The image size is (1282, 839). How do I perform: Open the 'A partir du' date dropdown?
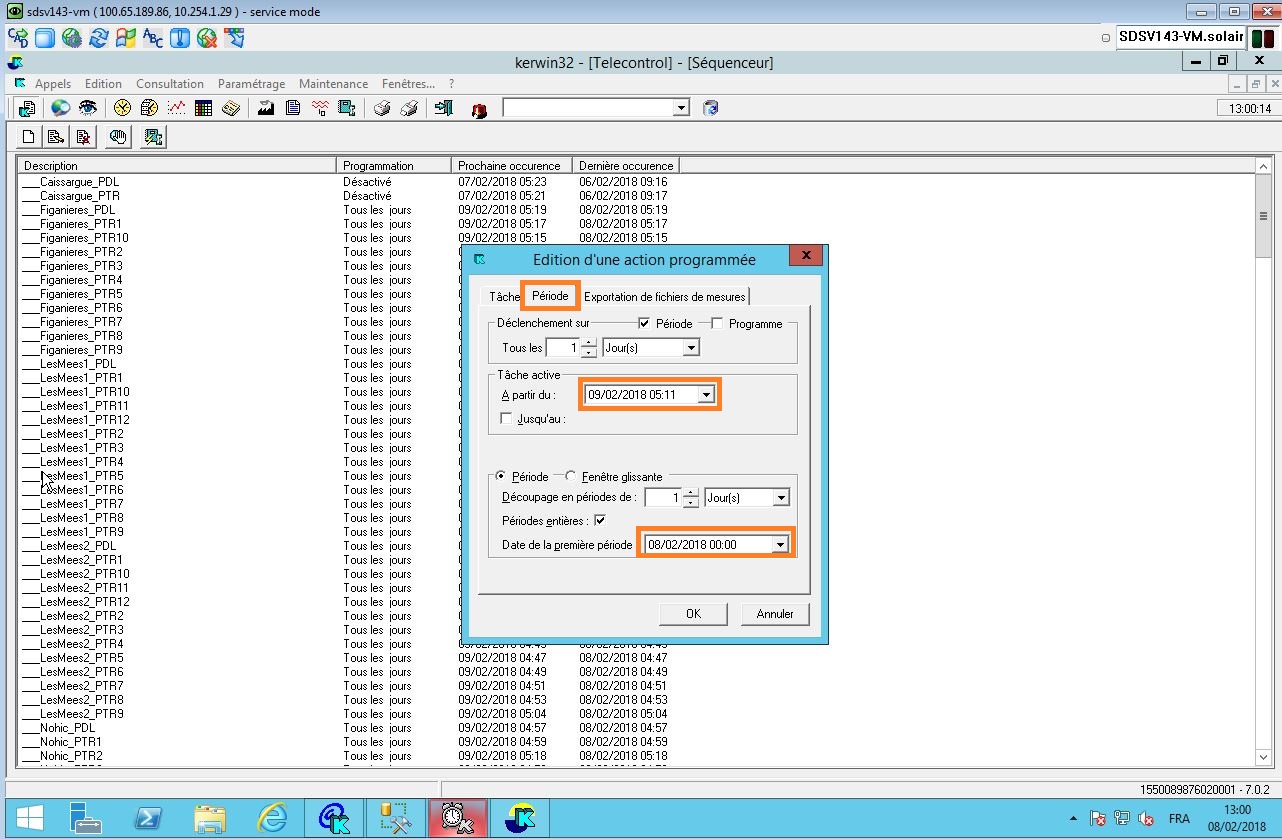tap(707, 395)
